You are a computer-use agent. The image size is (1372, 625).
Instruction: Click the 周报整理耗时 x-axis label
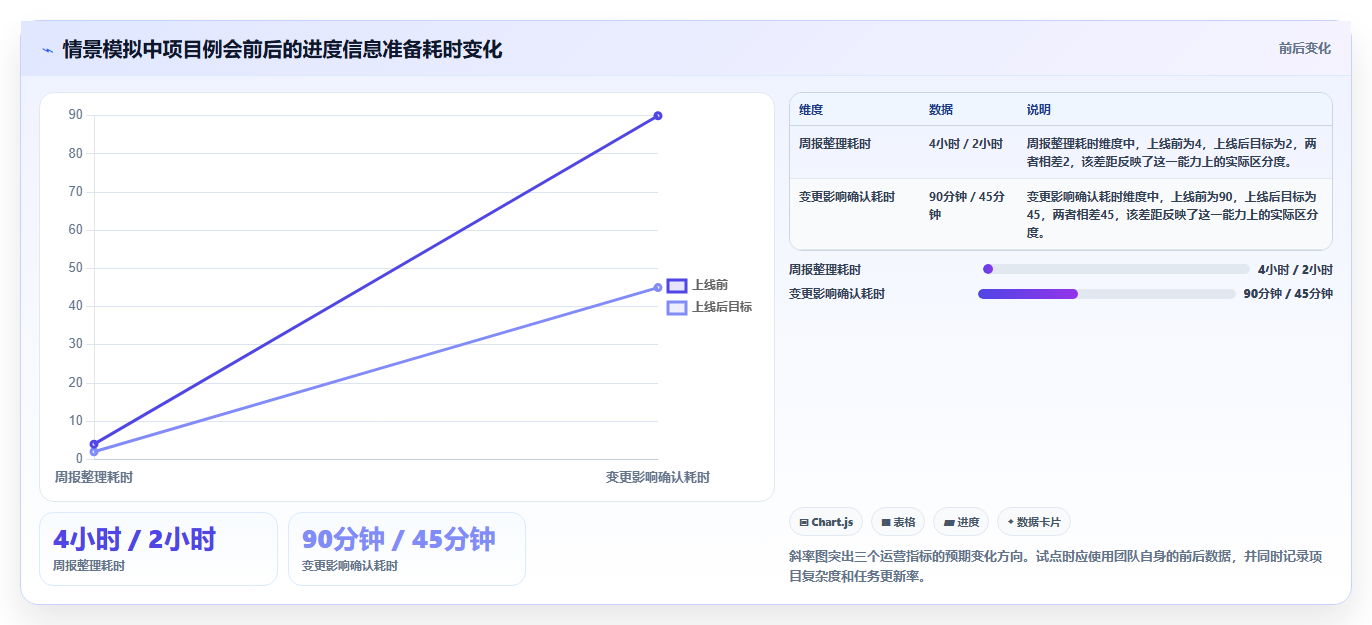[94, 477]
